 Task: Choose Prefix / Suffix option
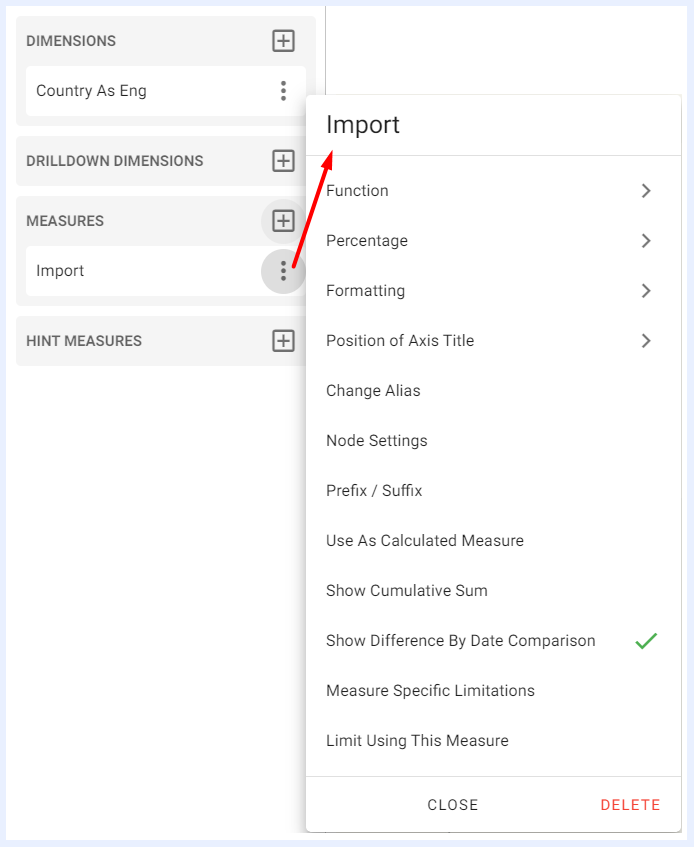click(493, 490)
